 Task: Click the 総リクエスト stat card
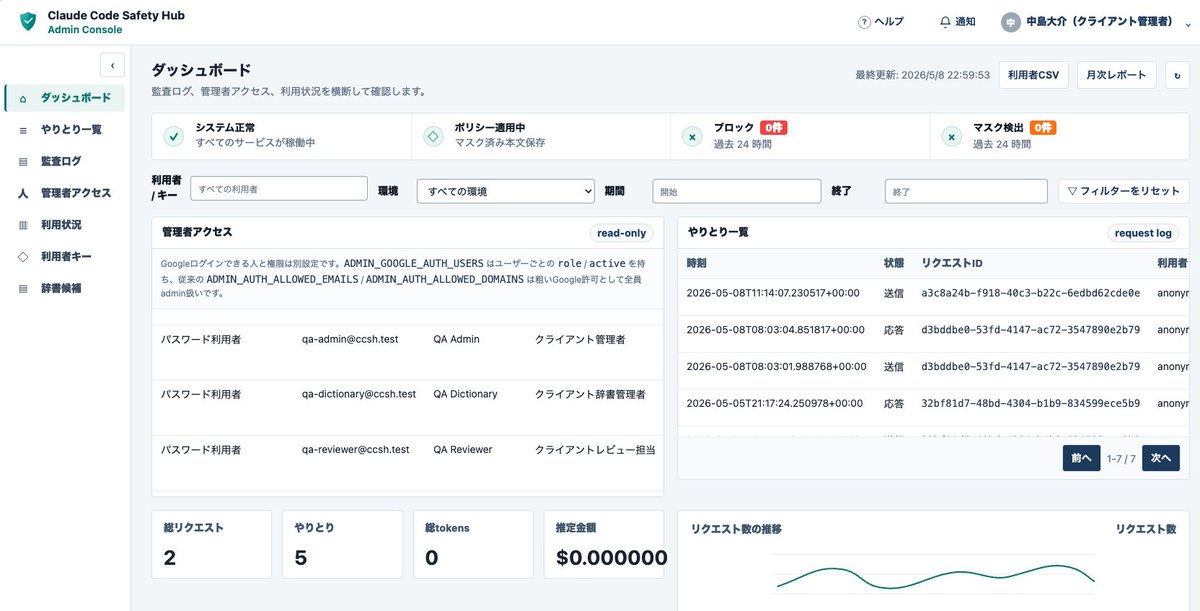pyautogui.click(x=212, y=544)
